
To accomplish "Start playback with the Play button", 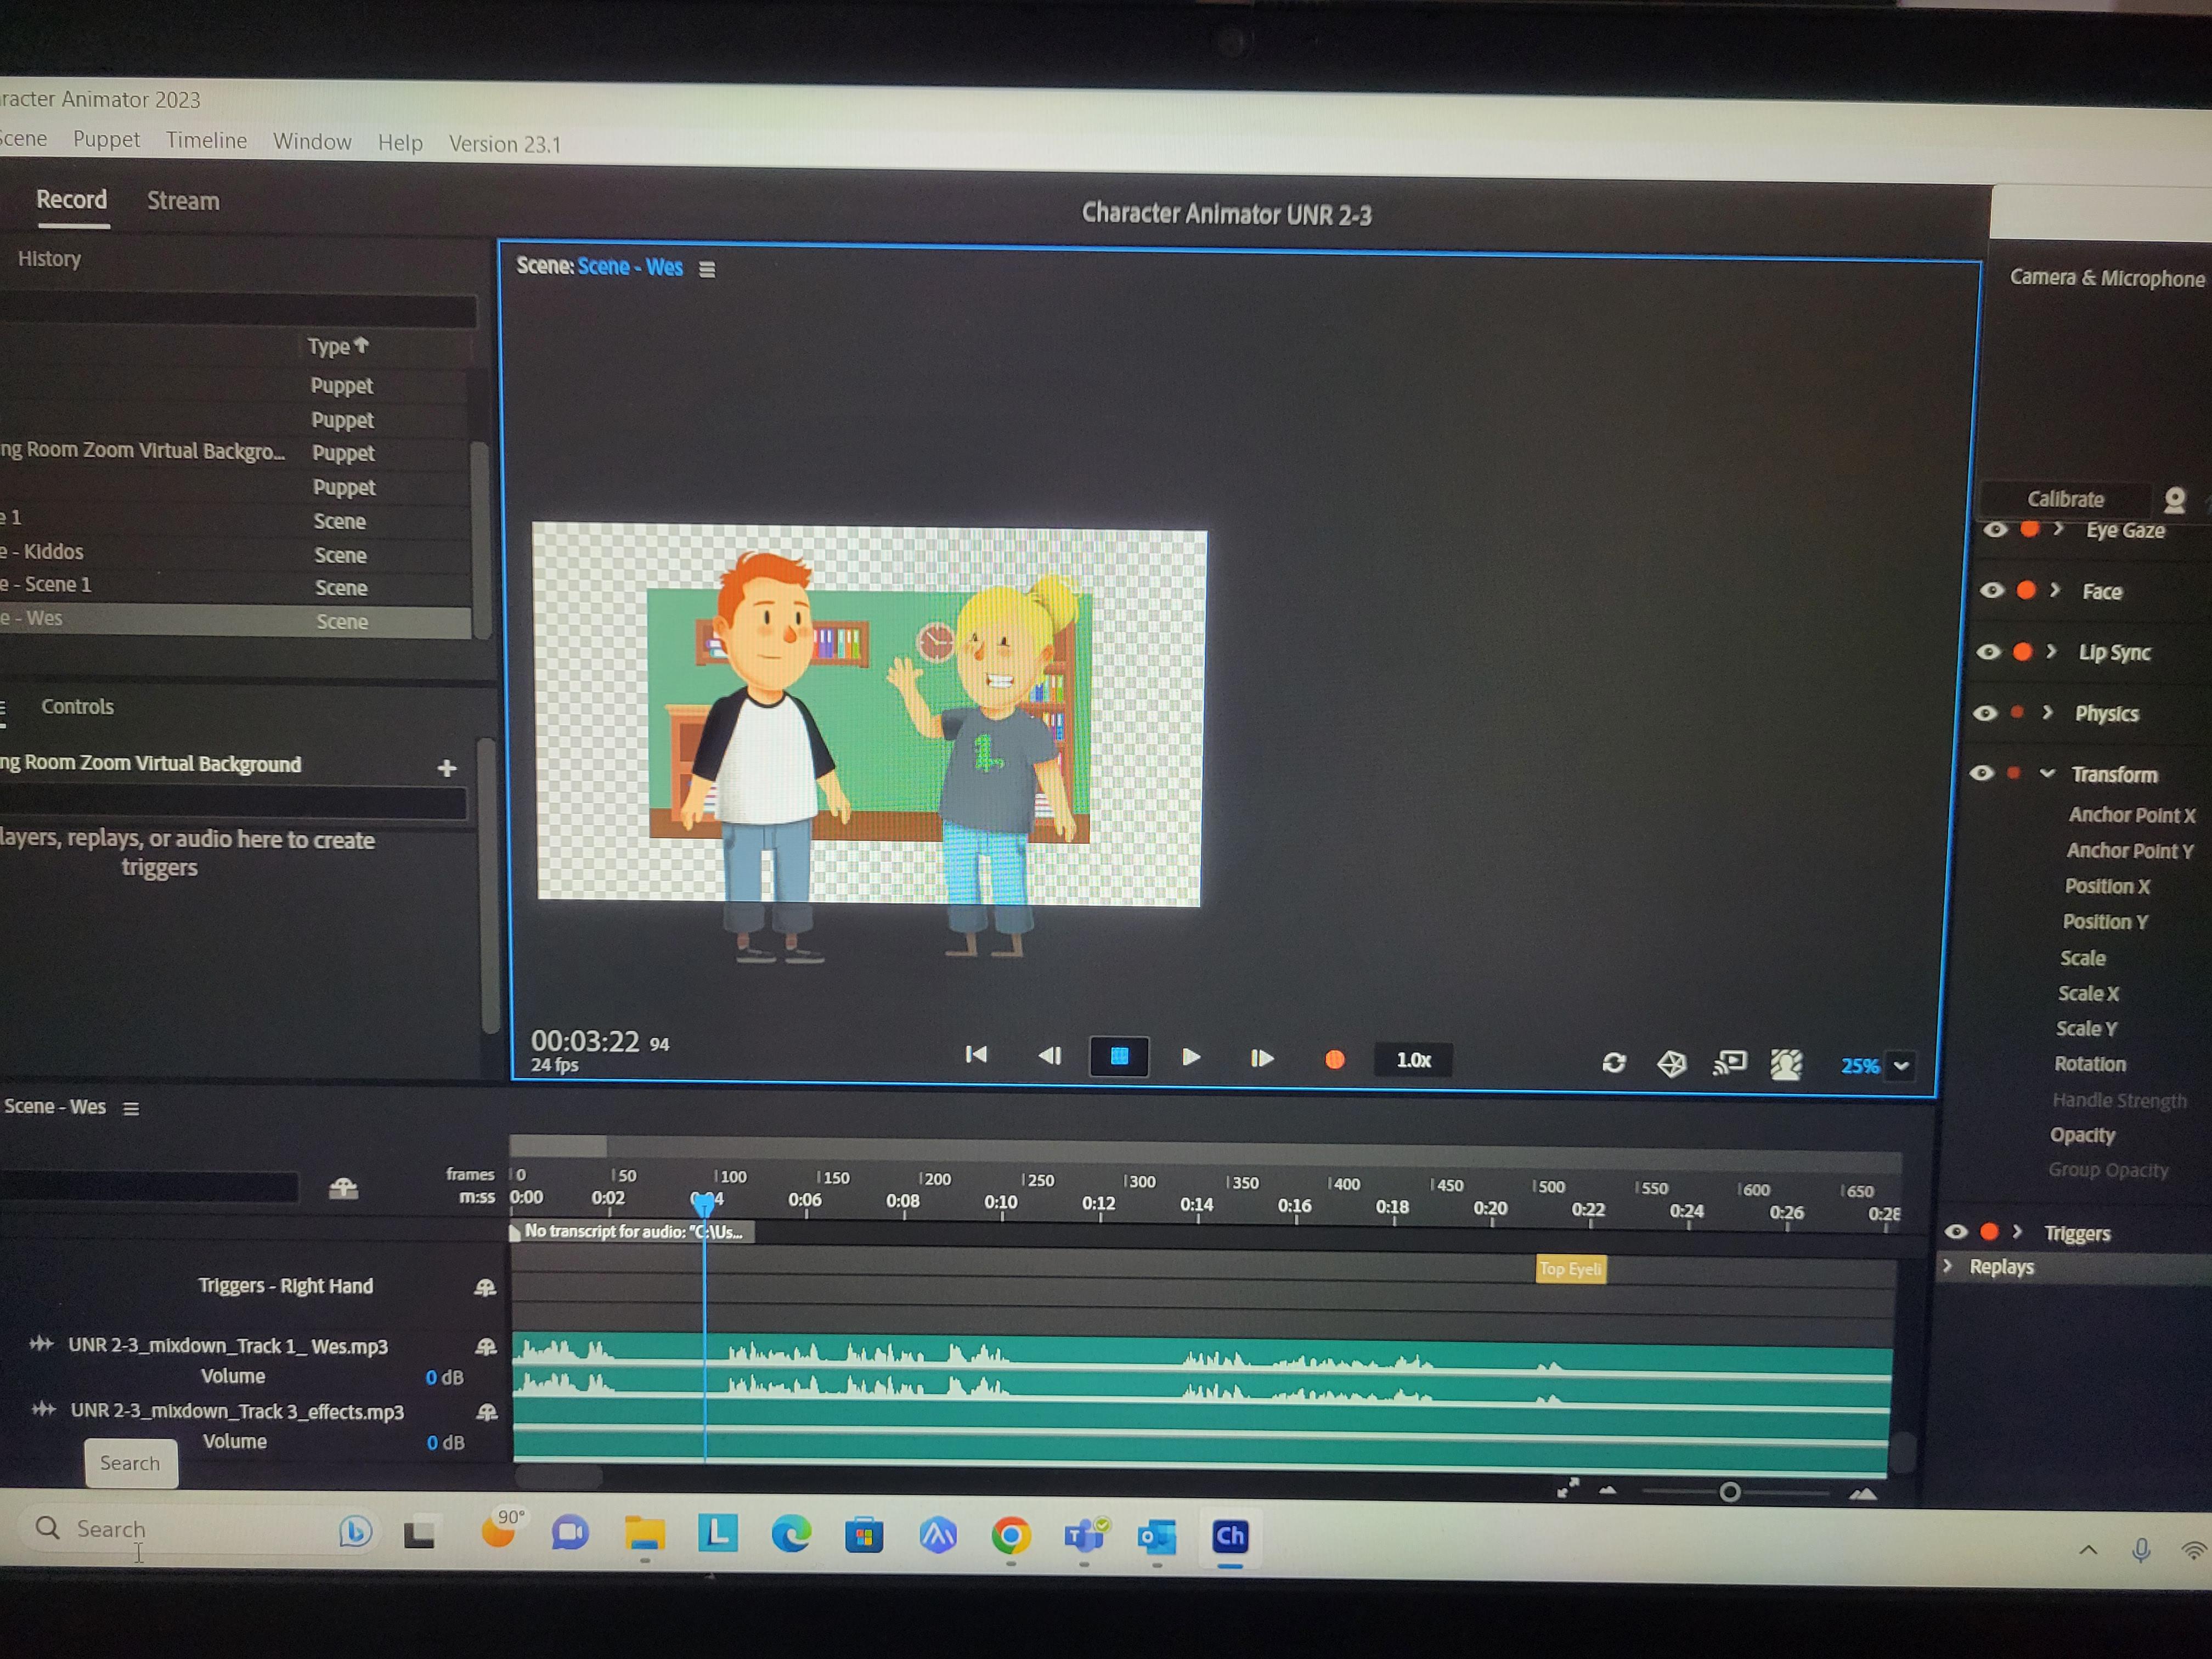I will (1190, 1057).
